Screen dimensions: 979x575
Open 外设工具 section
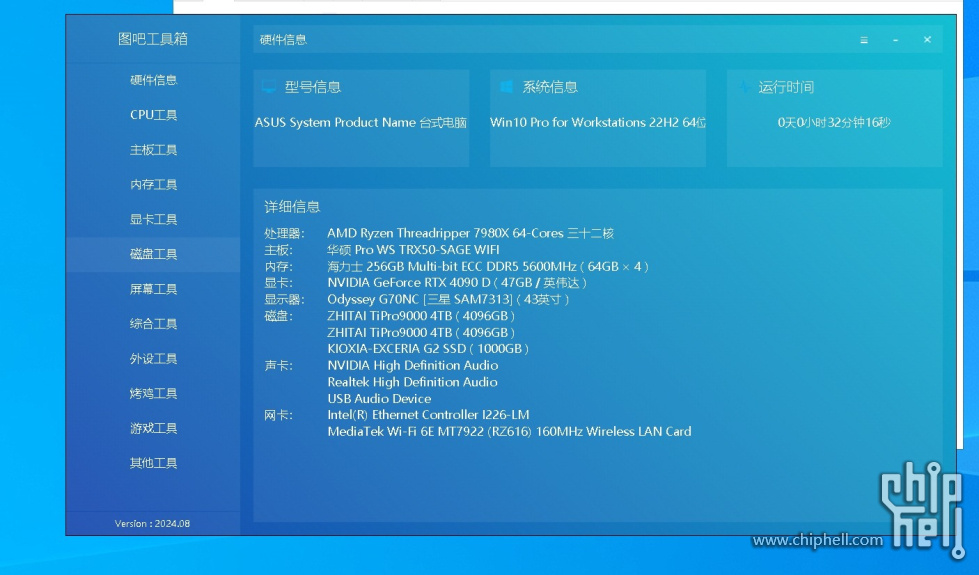pyautogui.click(x=154, y=358)
